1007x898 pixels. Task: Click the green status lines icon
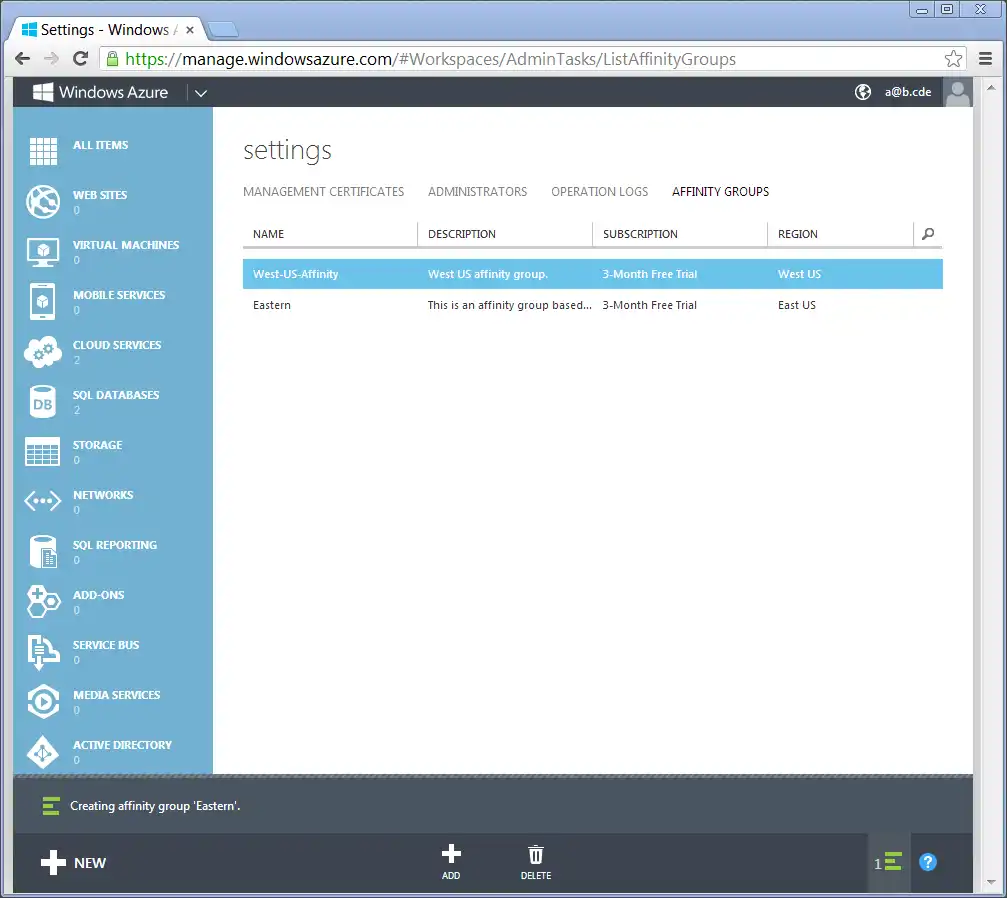(51, 806)
